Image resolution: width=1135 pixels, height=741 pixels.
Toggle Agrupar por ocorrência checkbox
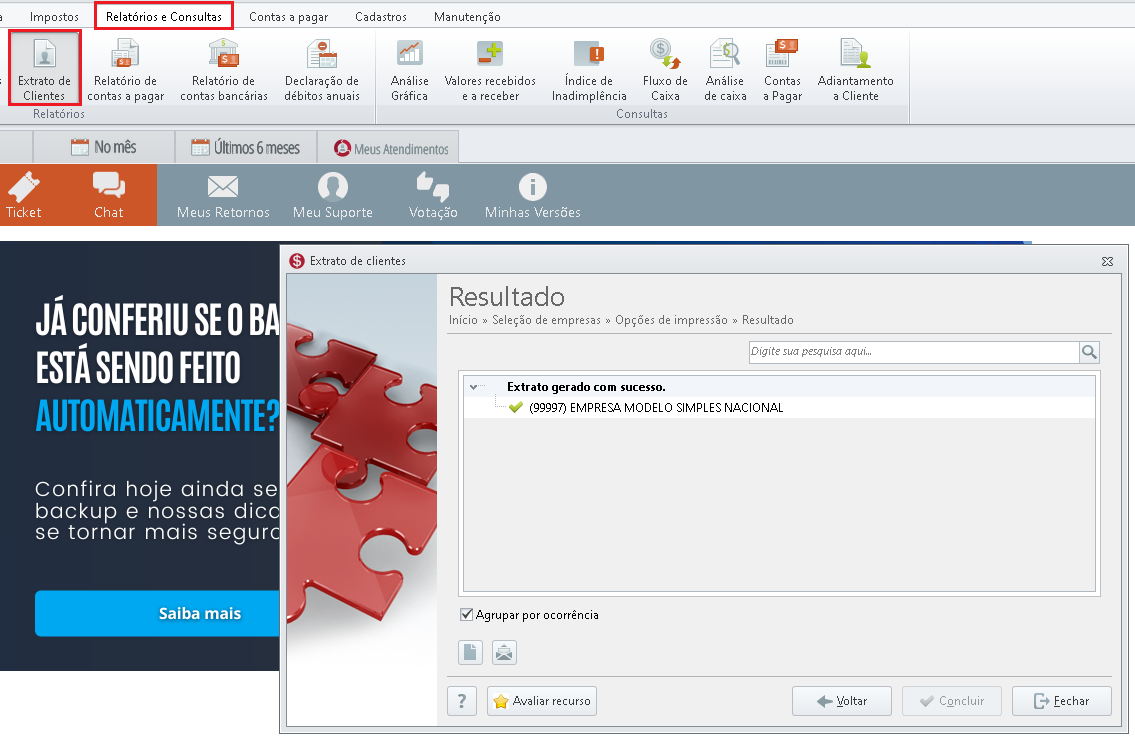coord(467,614)
